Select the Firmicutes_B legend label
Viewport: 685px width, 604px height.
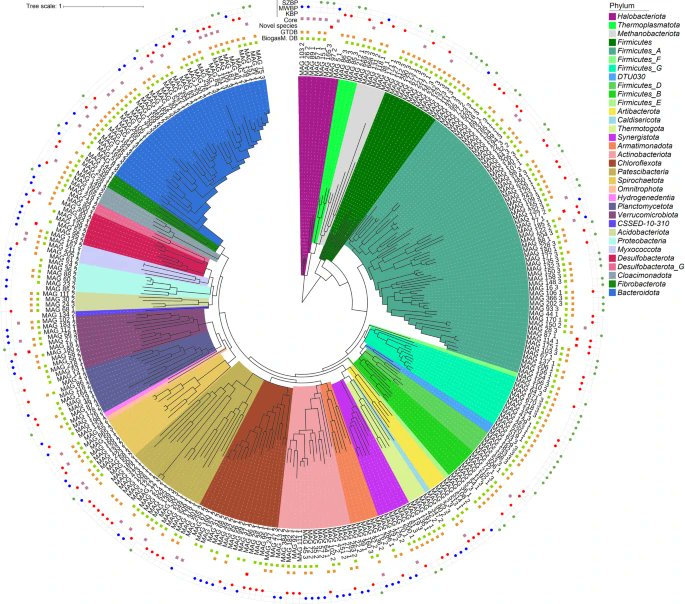tap(640, 94)
